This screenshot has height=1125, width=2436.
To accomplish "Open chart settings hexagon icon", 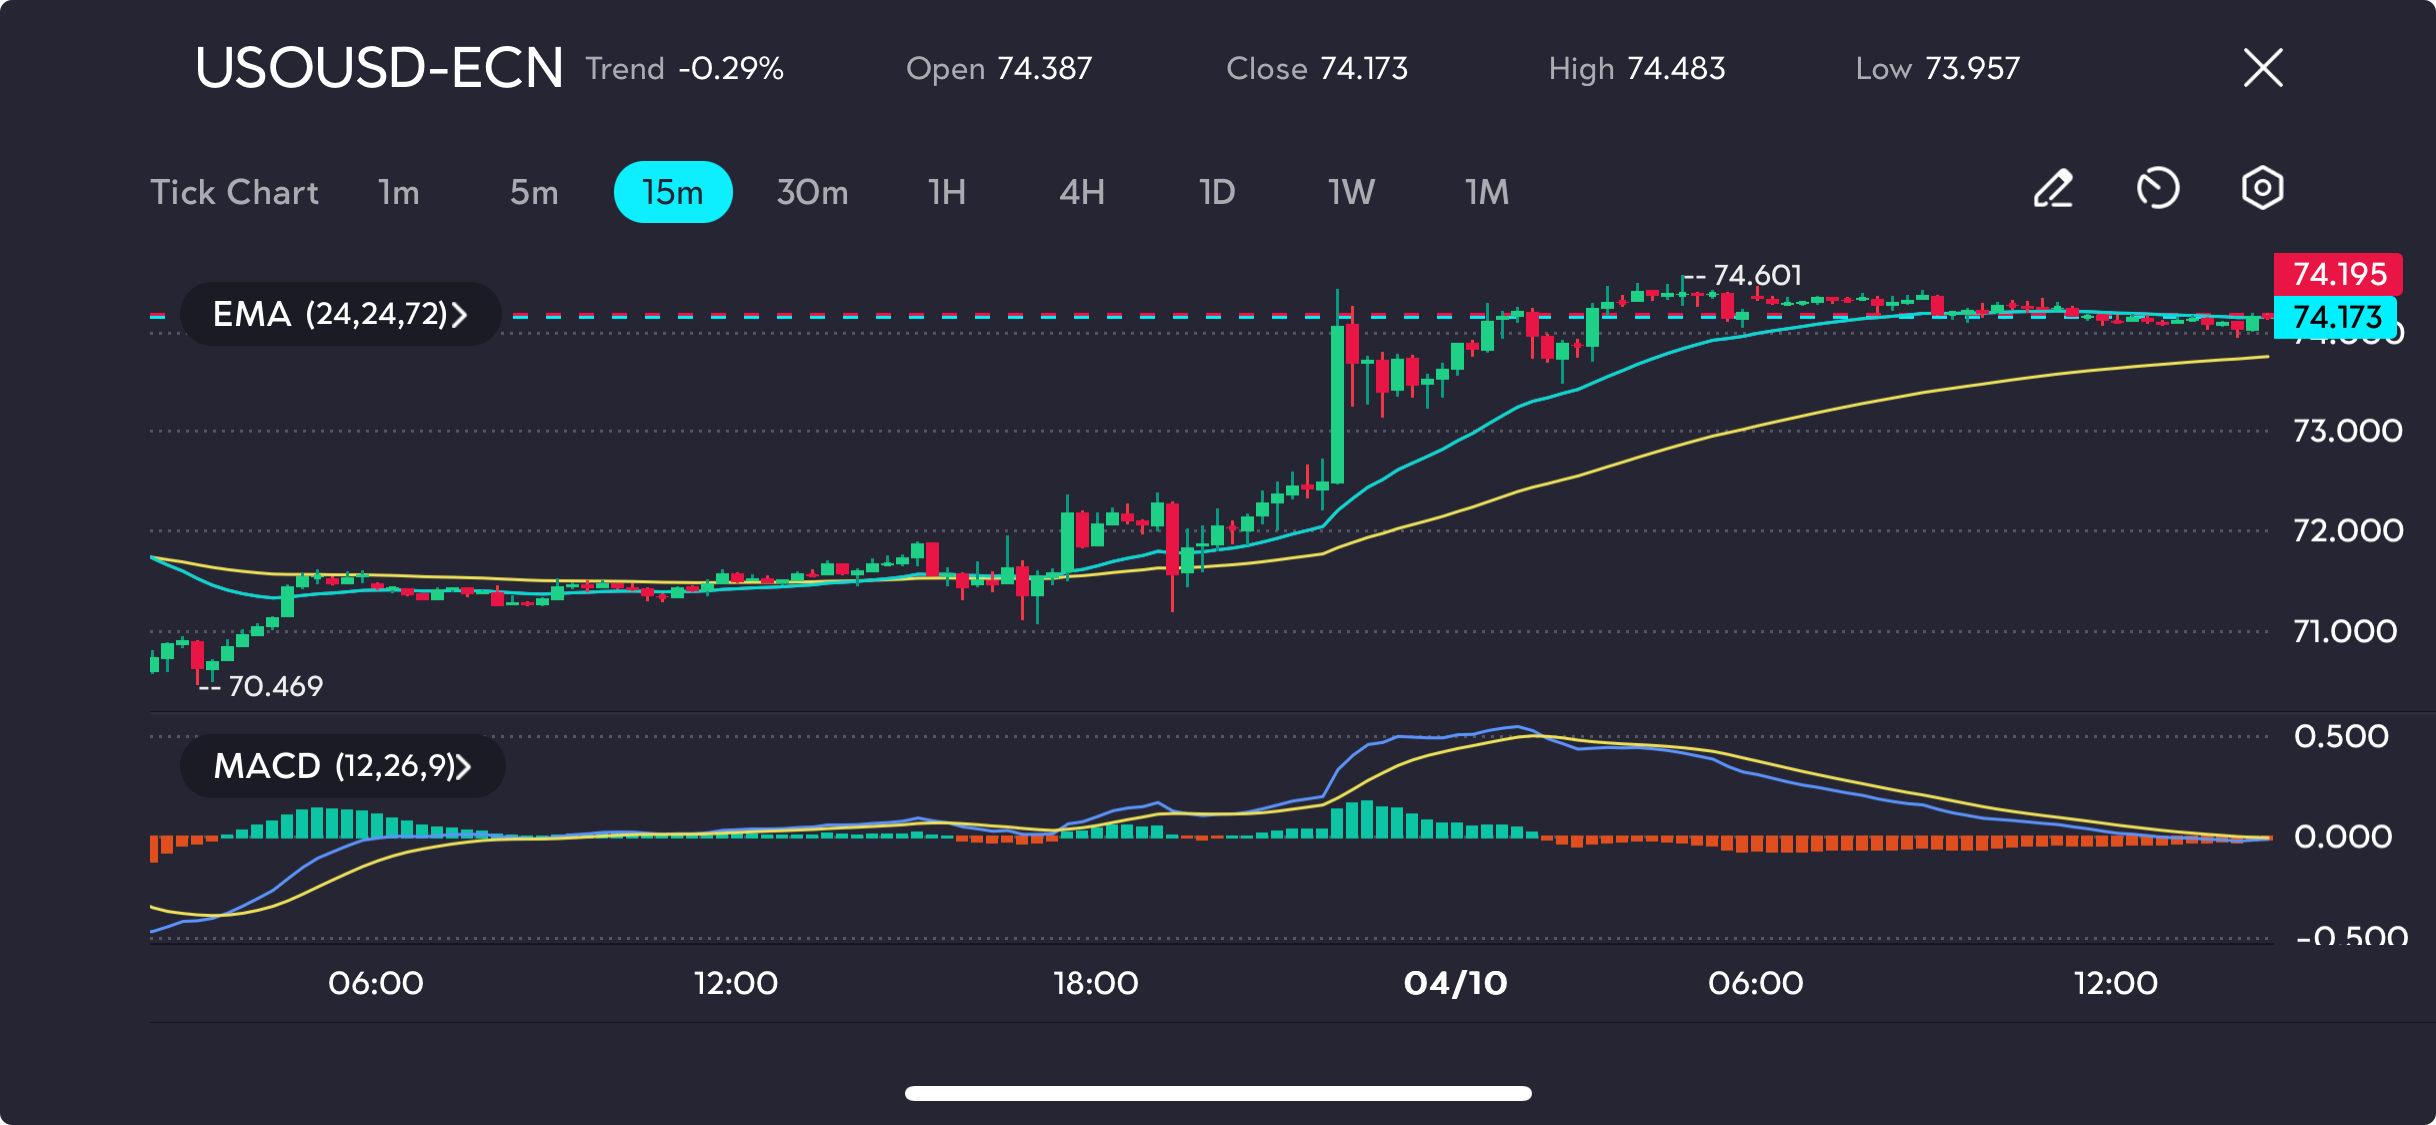I will coord(2262,188).
